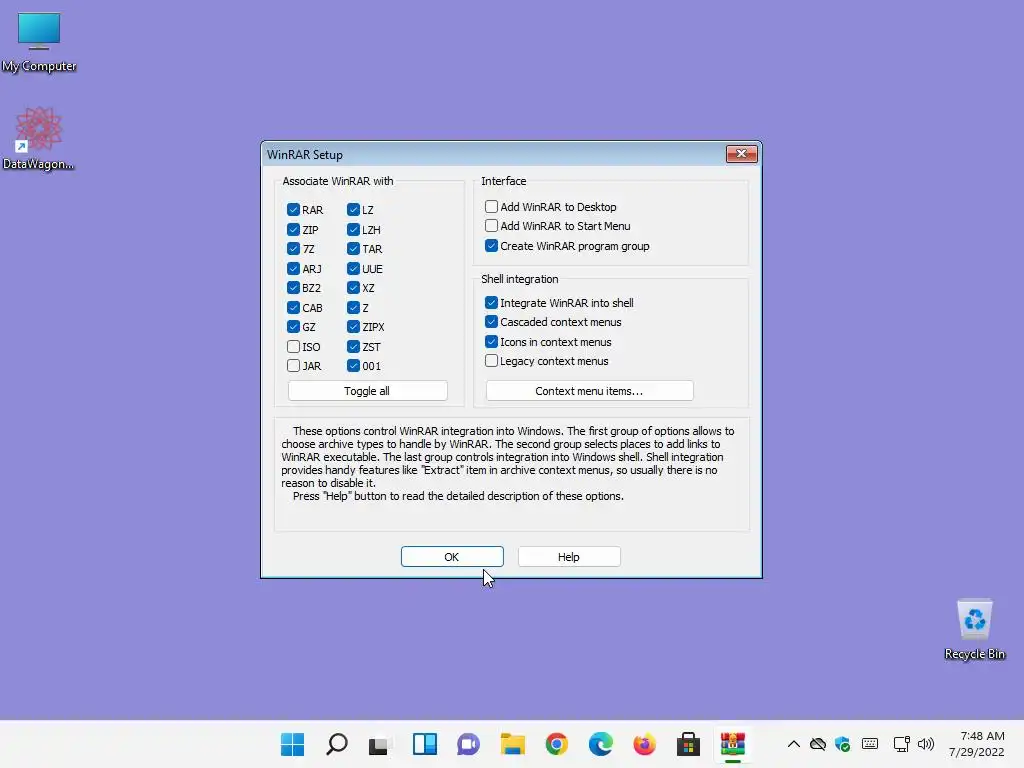Toggle the 001 association checkbox
Viewport: 1024px width, 768px height.
[x=353, y=366]
